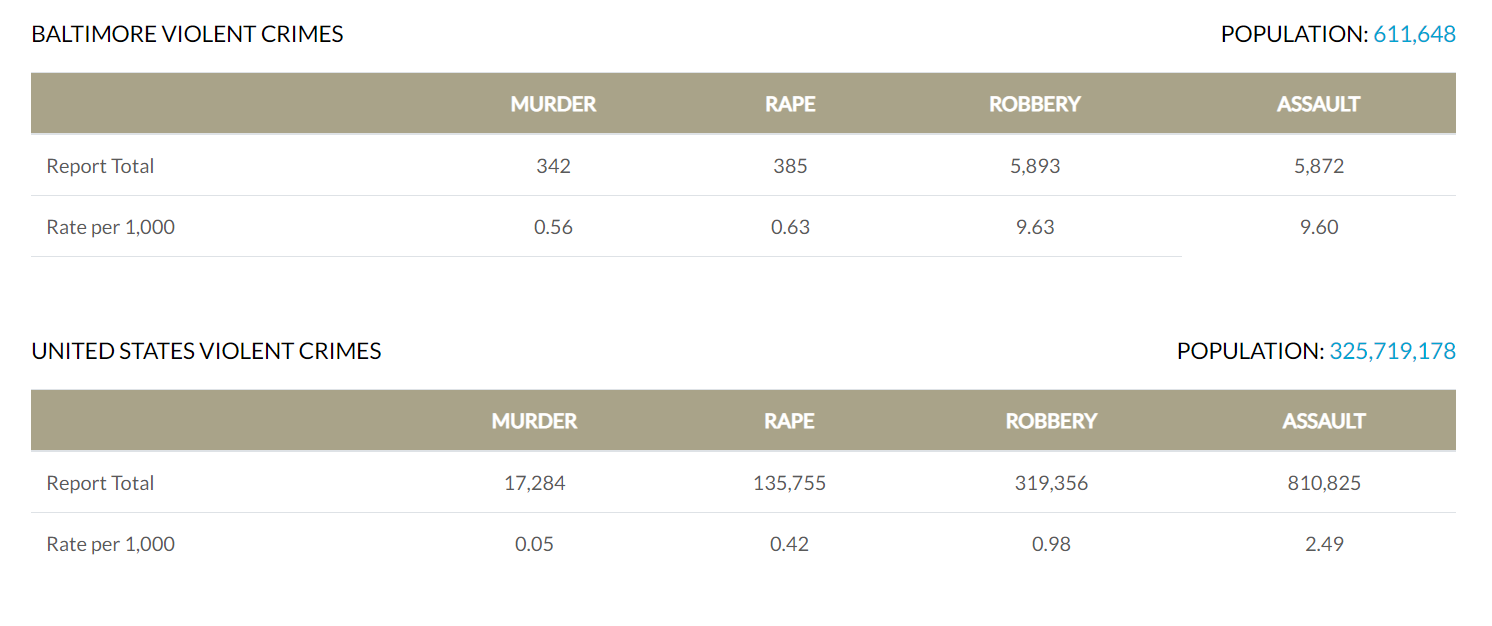
Task: Select the Baltimore table MURDER column header
Action: pyautogui.click(x=553, y=104)
